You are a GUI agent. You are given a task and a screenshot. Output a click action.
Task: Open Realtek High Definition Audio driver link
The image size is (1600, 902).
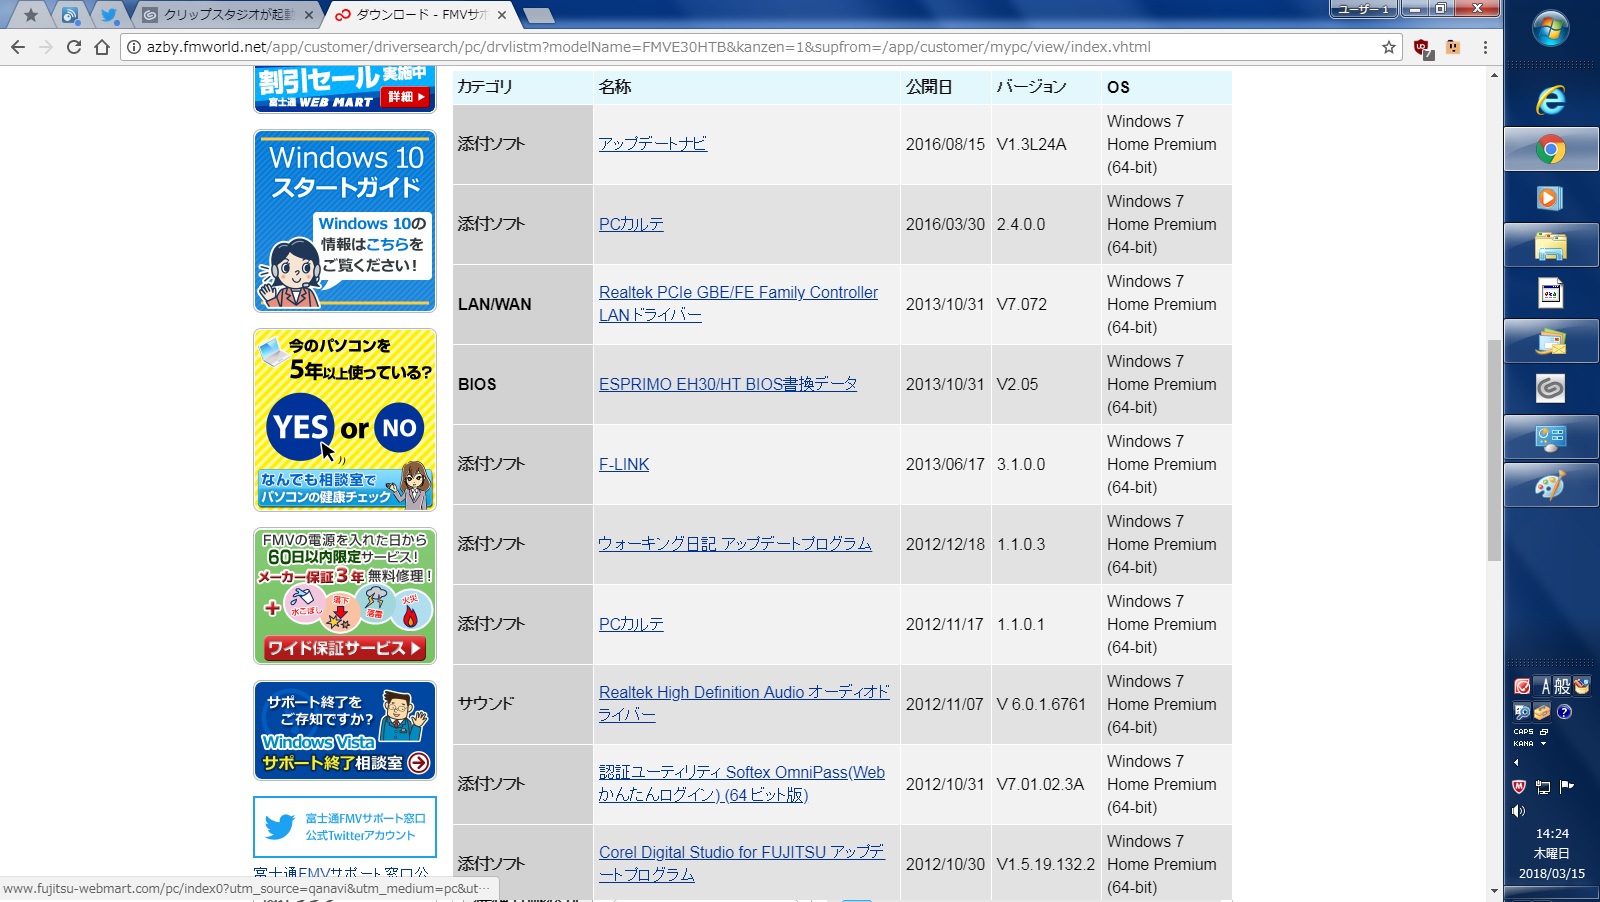coord(744,704)
